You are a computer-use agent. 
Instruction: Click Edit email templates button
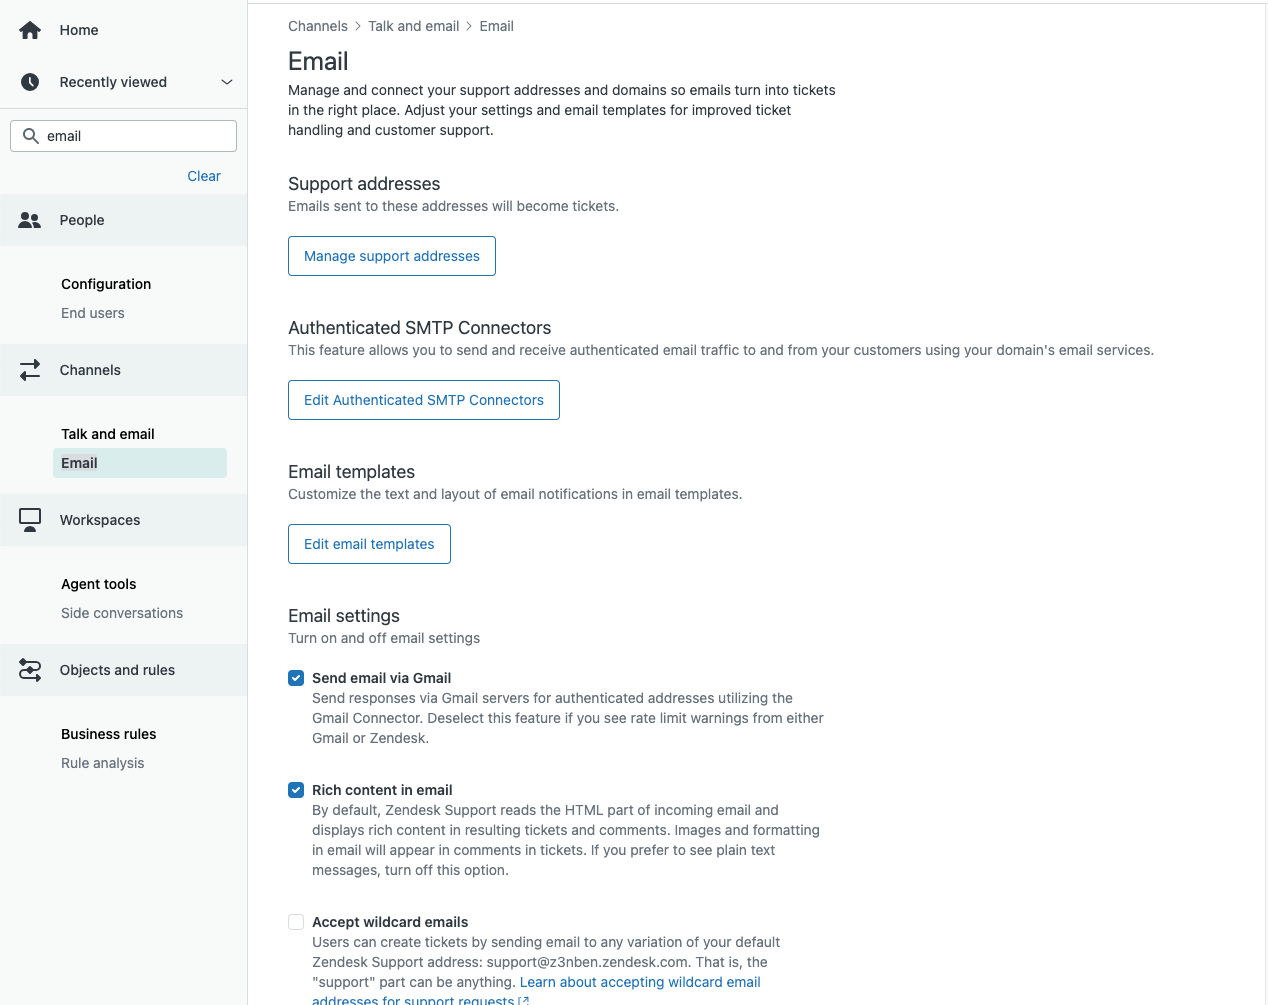(369, 544)
